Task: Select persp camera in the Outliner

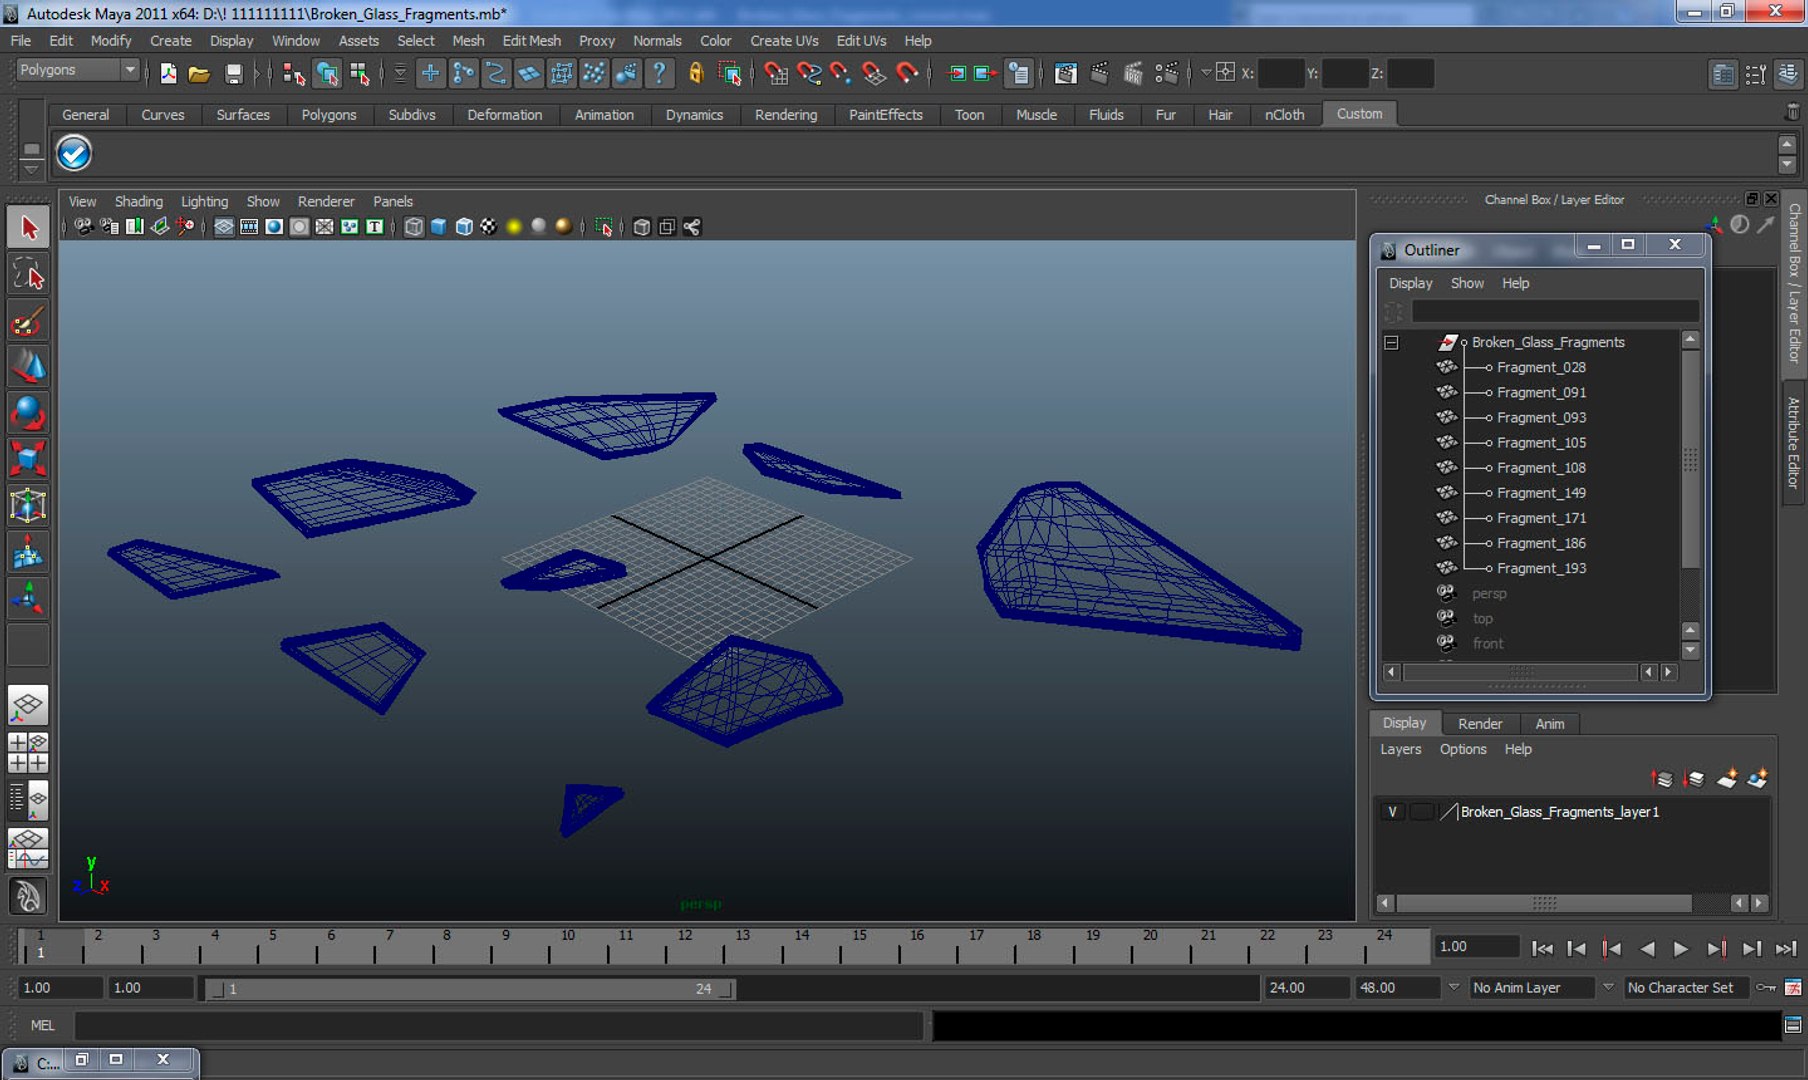Action: [1488, 593]
